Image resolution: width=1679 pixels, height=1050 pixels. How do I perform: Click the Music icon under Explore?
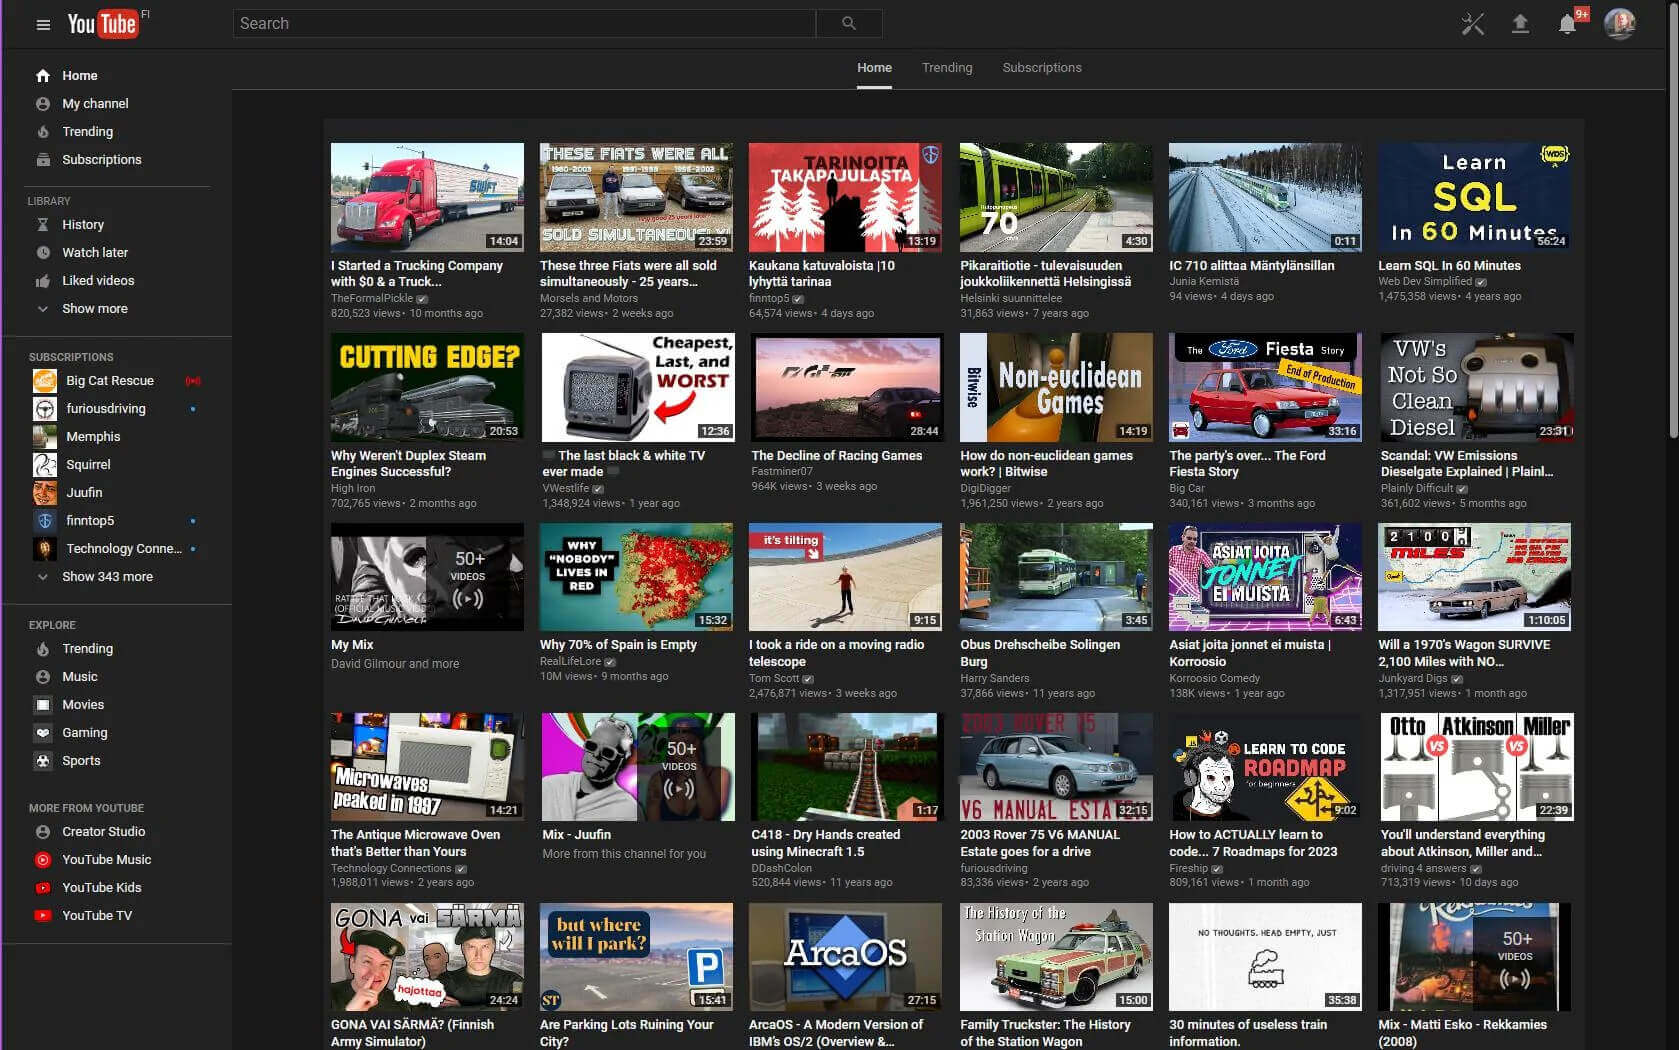[x=43, y=677]
